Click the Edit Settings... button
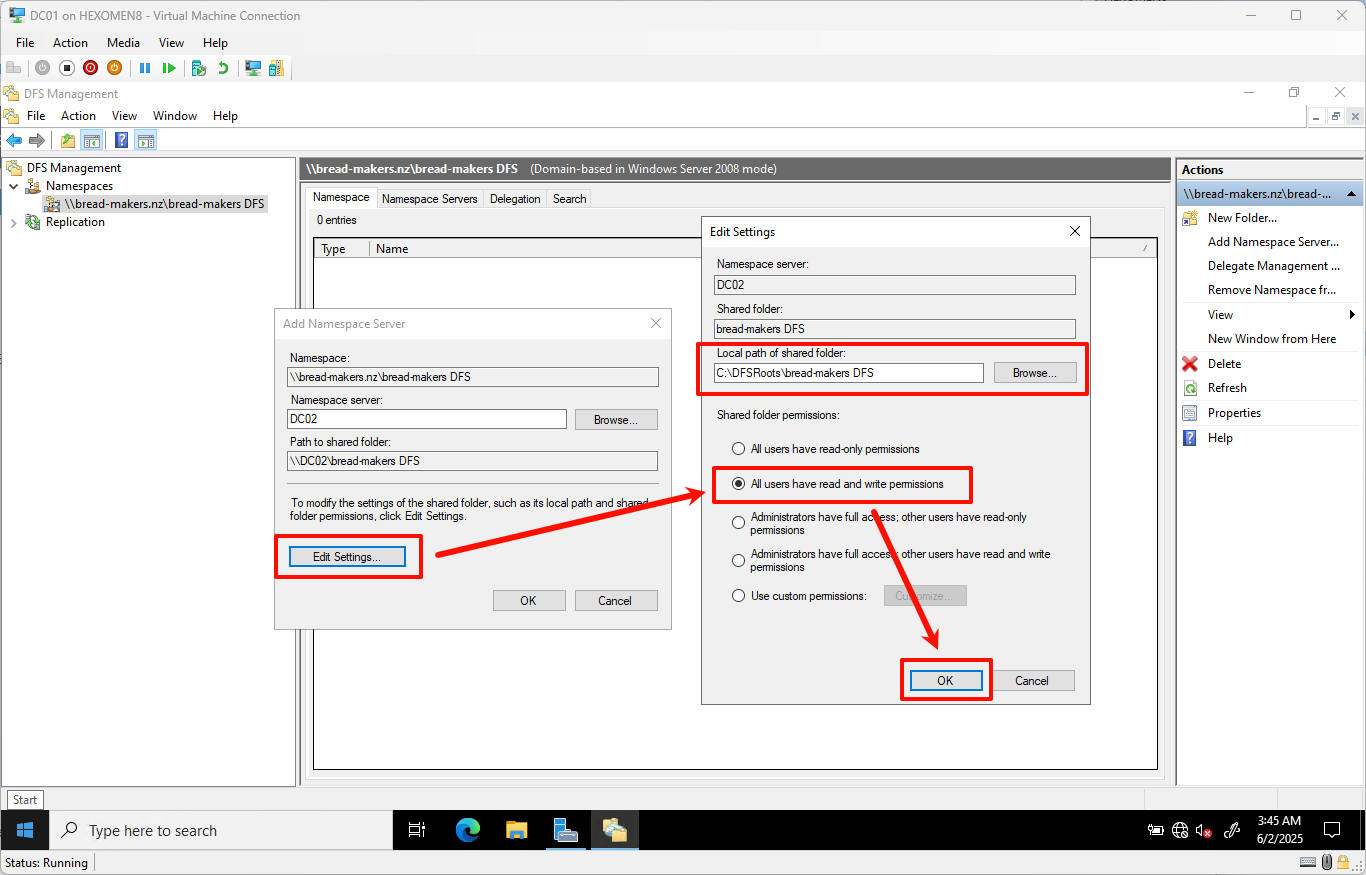The width and height of the screenshot is (1366, 875). tap(347, 557)
